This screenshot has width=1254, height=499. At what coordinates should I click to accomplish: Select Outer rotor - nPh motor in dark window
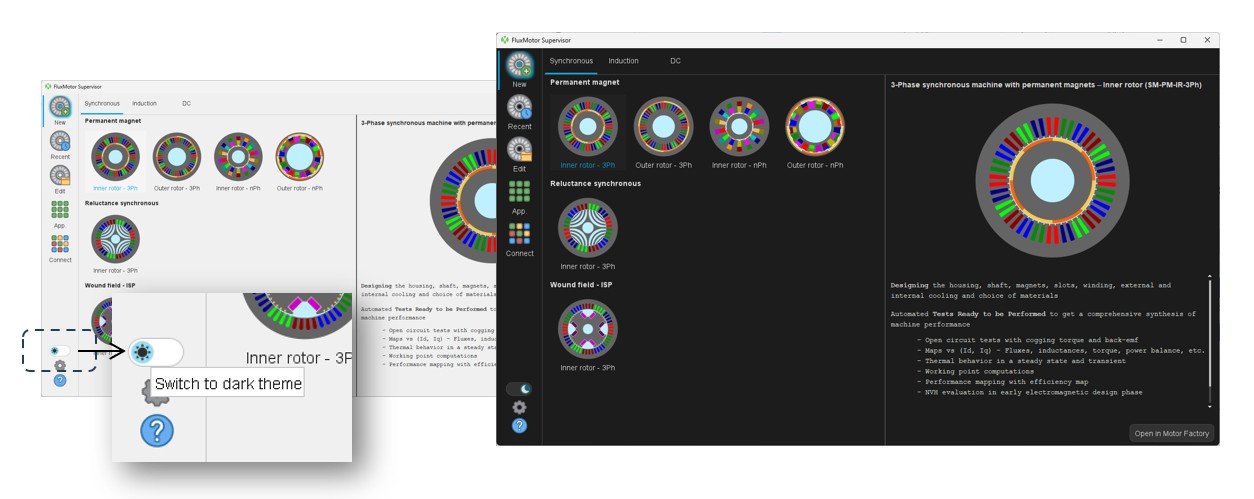click(x=815, y=127)
